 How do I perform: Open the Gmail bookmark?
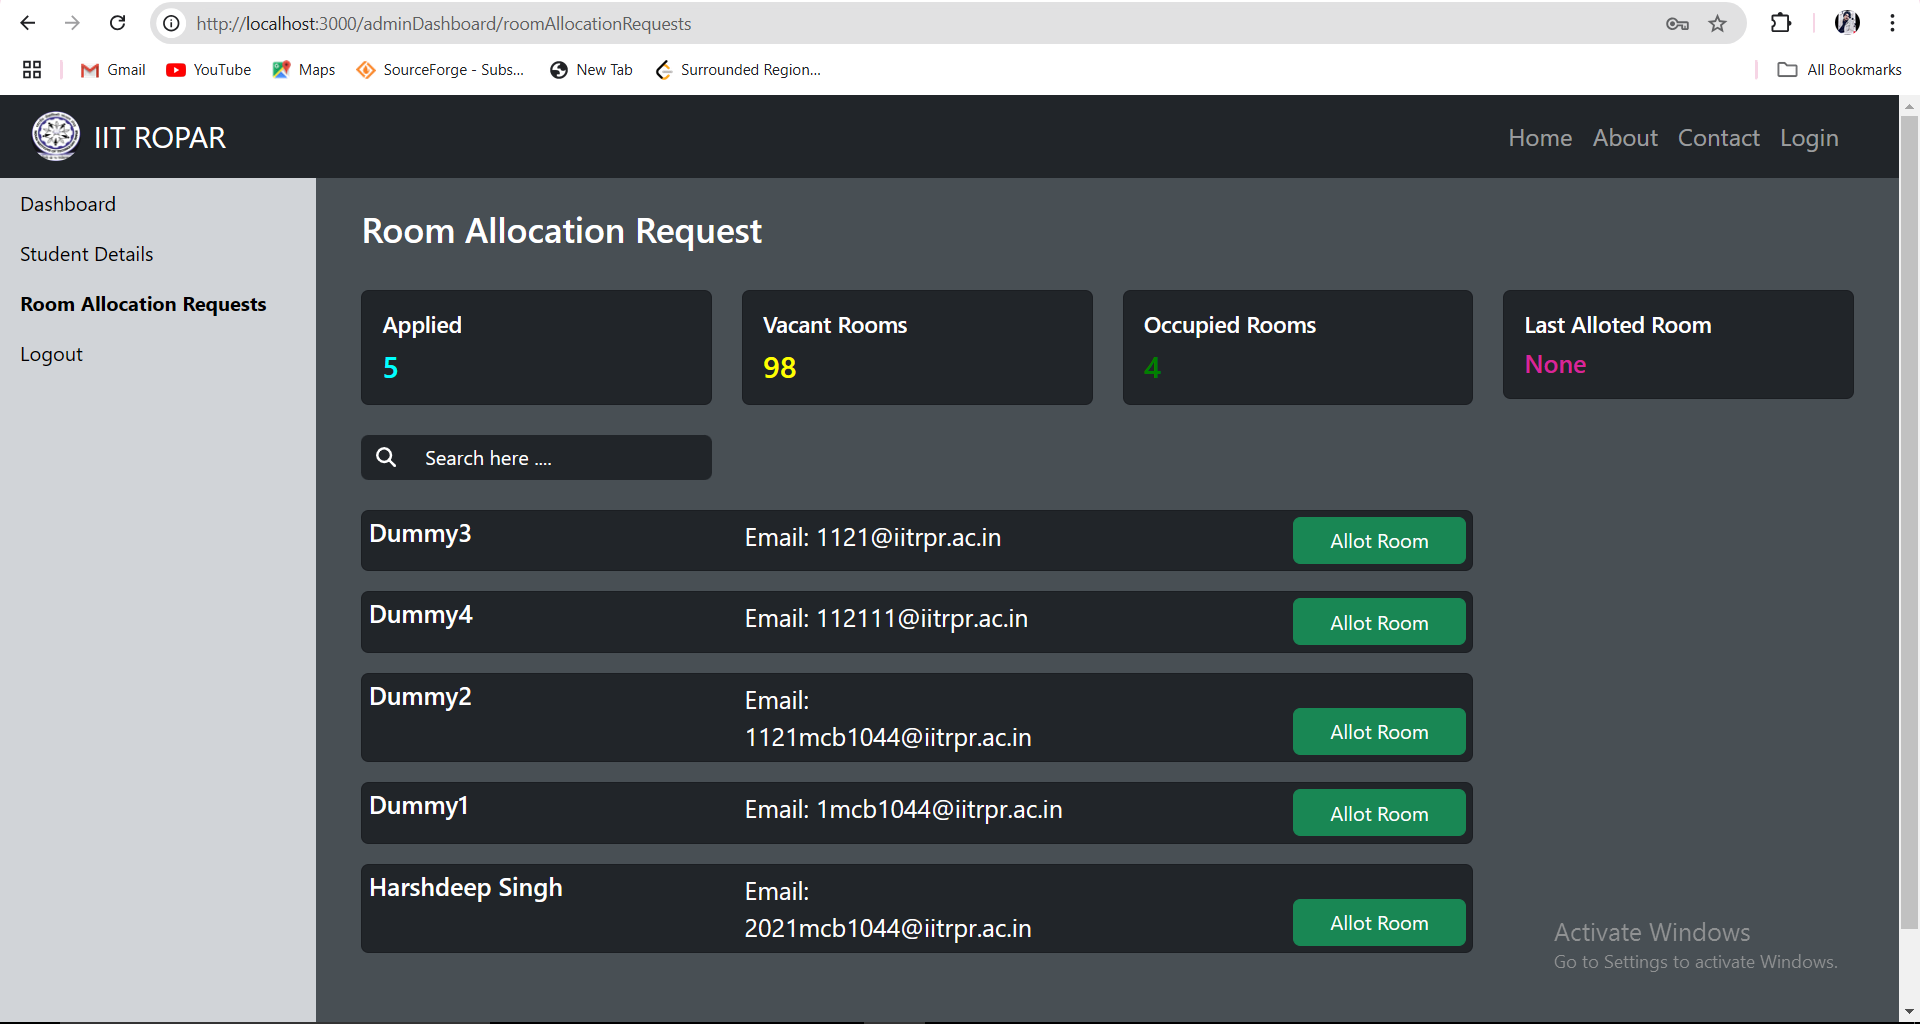point(113,69)
